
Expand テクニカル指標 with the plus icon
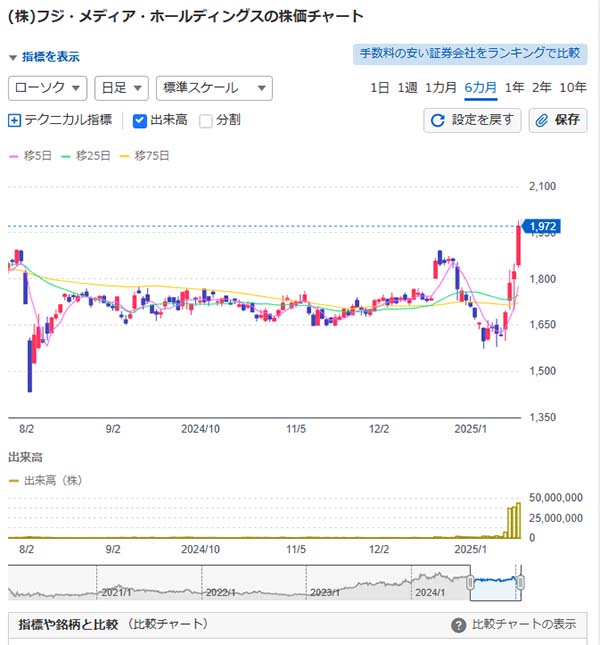(x=14, y=121)
